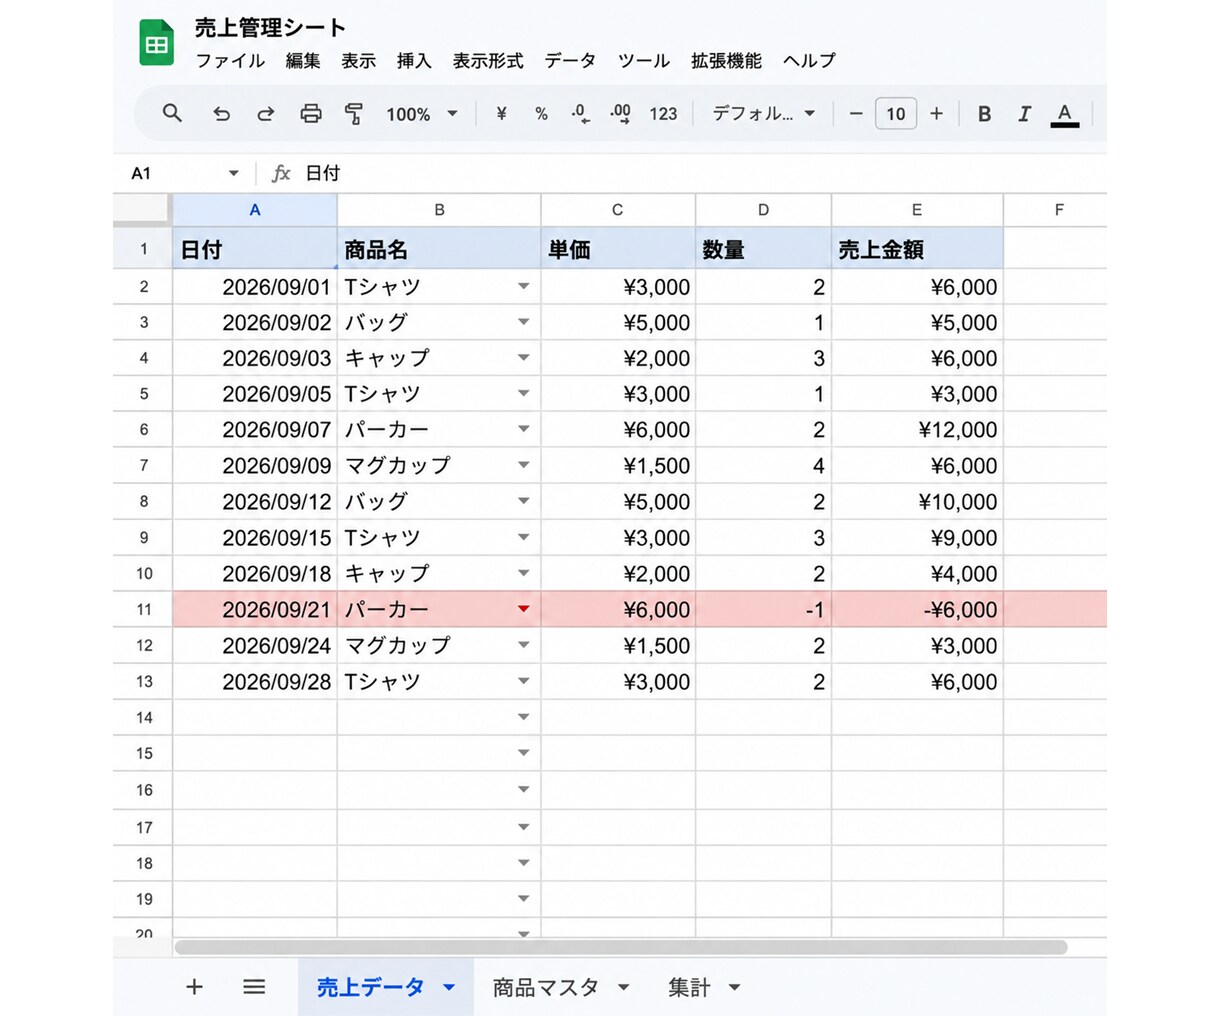
Task: Open the 拡張機能 menu
Action: (x=726, y=61)
